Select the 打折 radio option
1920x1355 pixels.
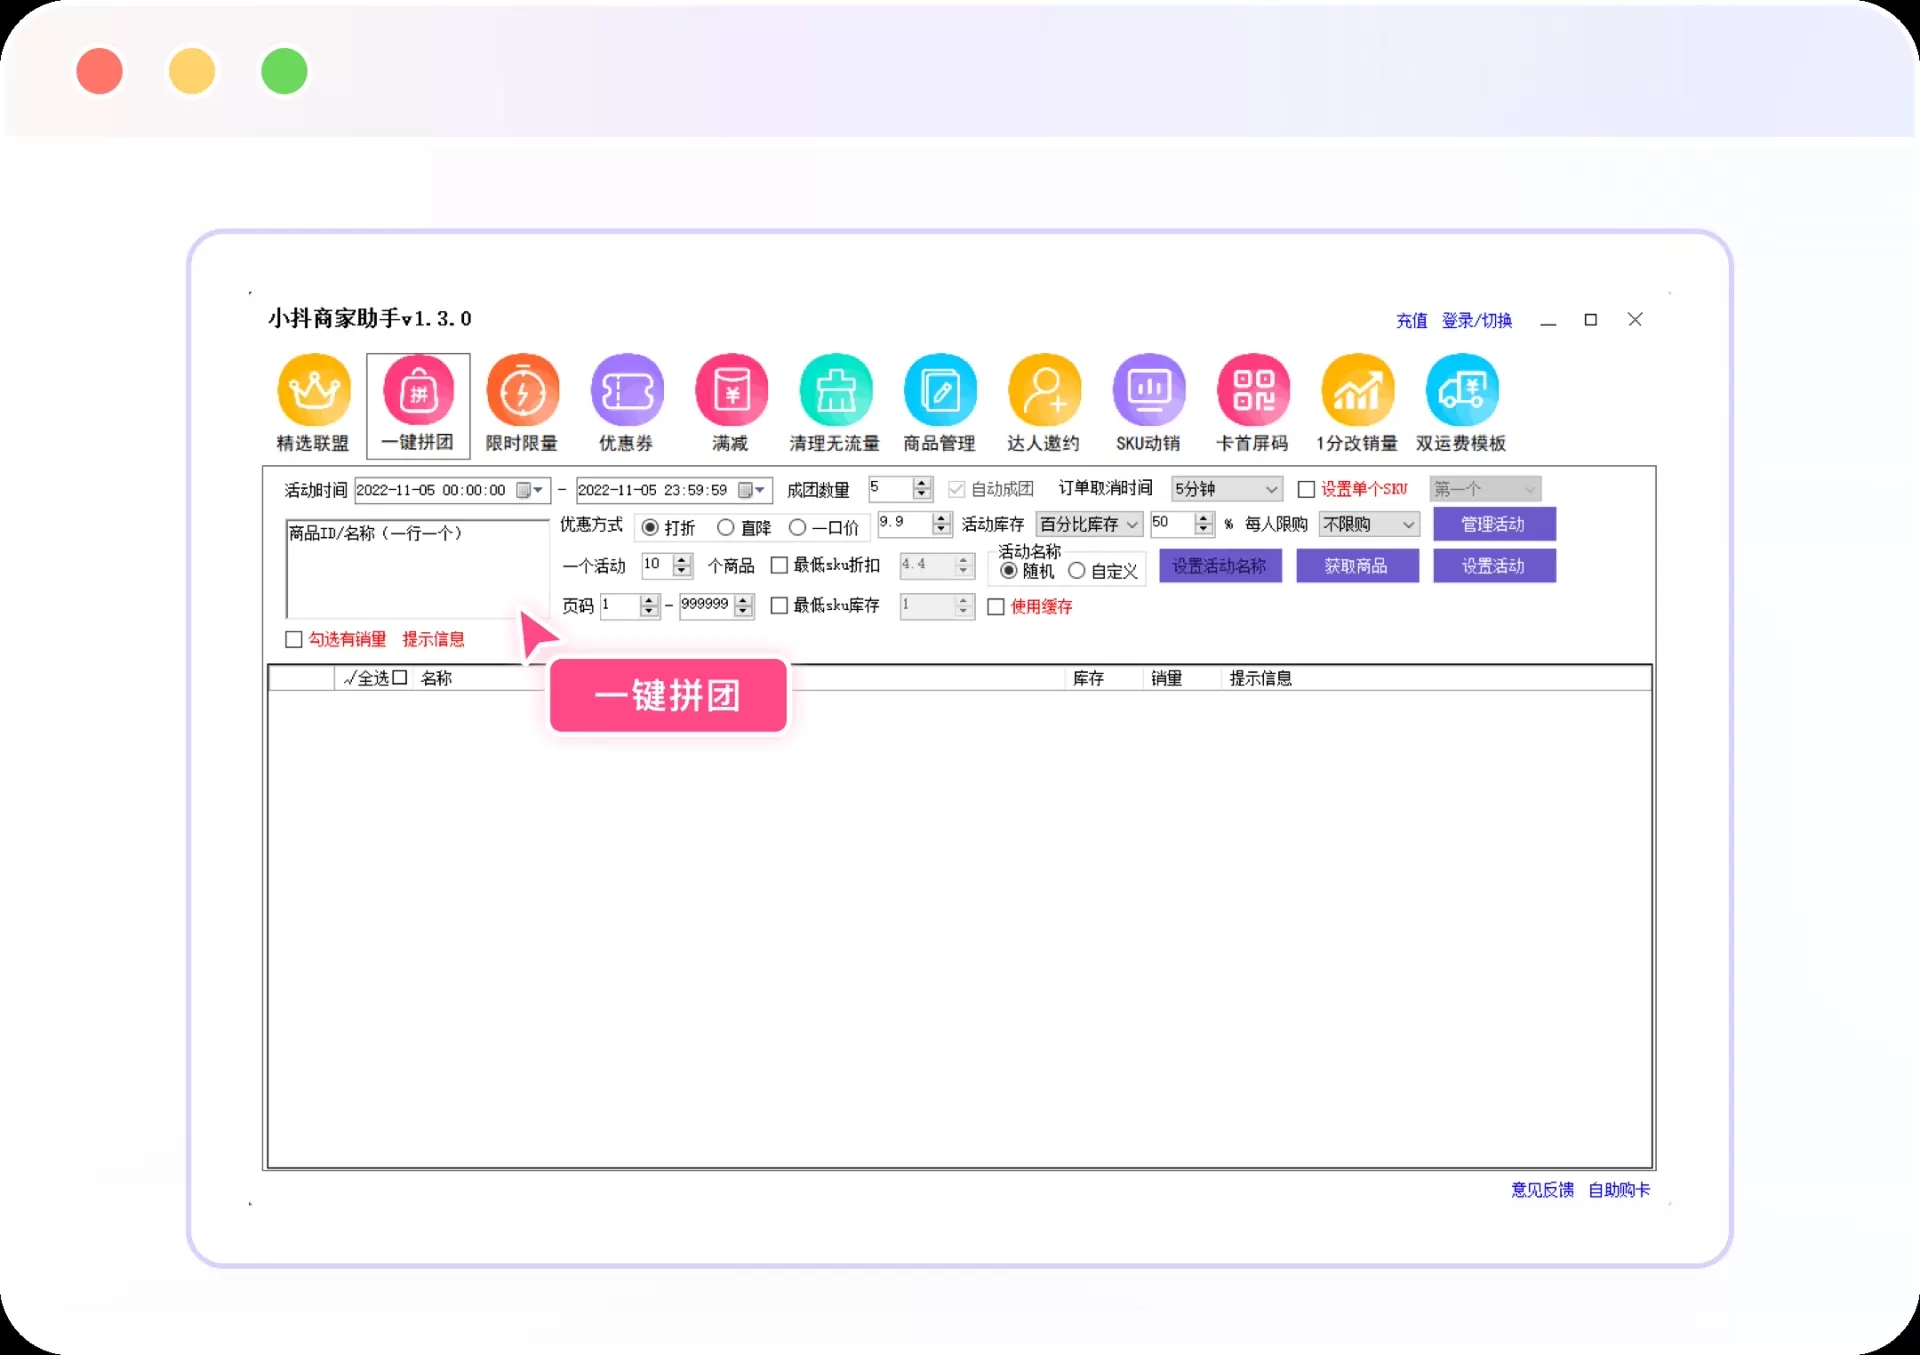[x=650, y=527]
